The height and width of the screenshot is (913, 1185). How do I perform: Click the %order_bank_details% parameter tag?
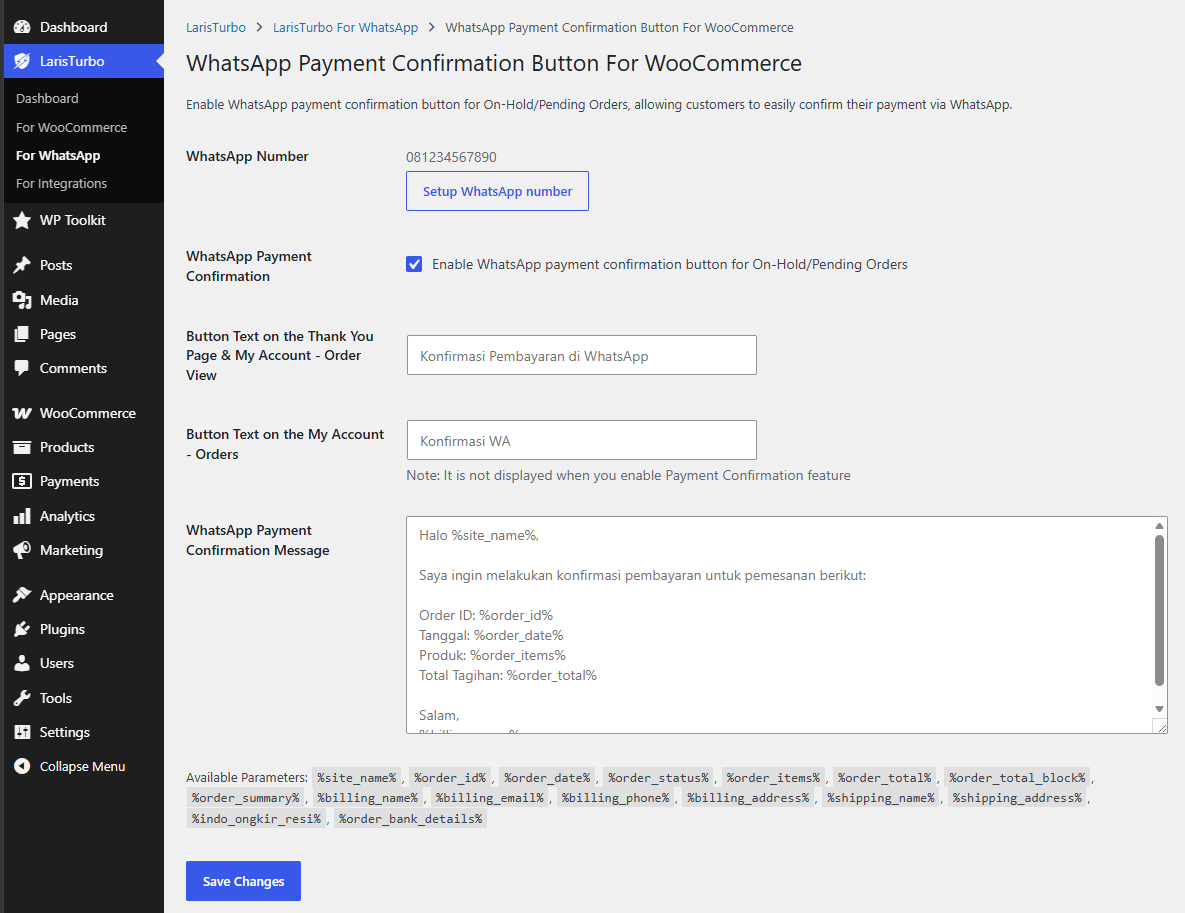[x=410, y=819]
